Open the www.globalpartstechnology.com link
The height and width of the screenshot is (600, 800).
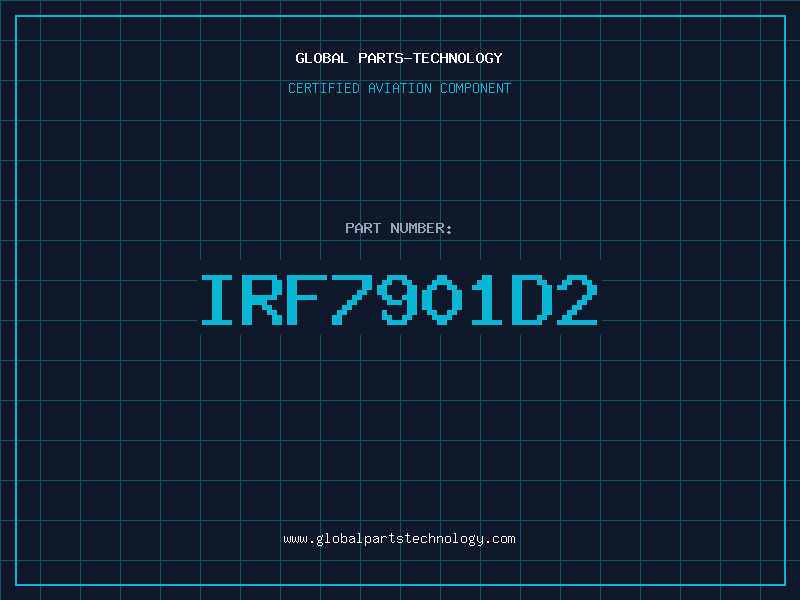399,539
